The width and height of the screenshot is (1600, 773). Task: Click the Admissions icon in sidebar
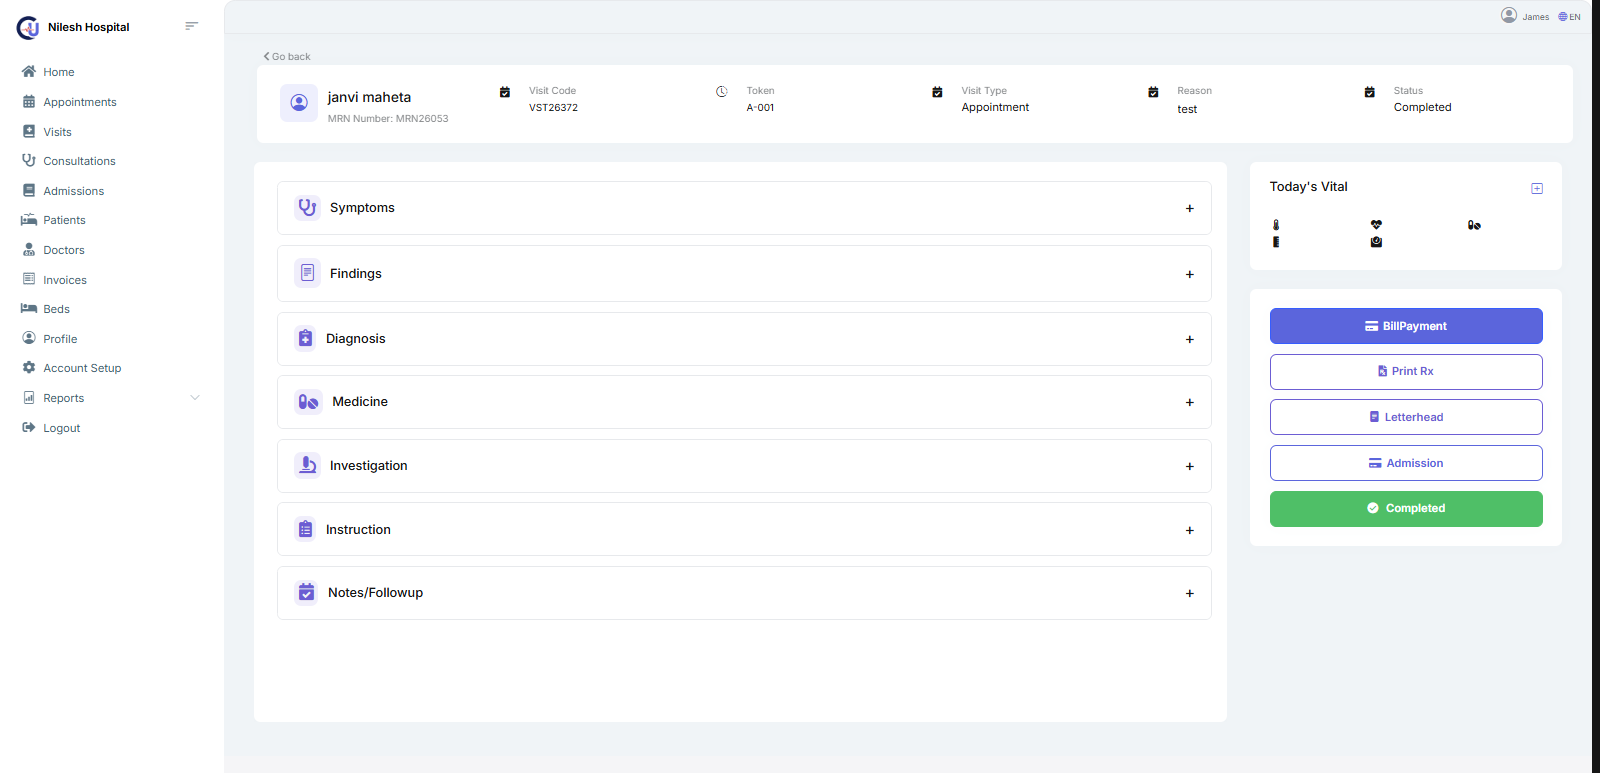29,190
